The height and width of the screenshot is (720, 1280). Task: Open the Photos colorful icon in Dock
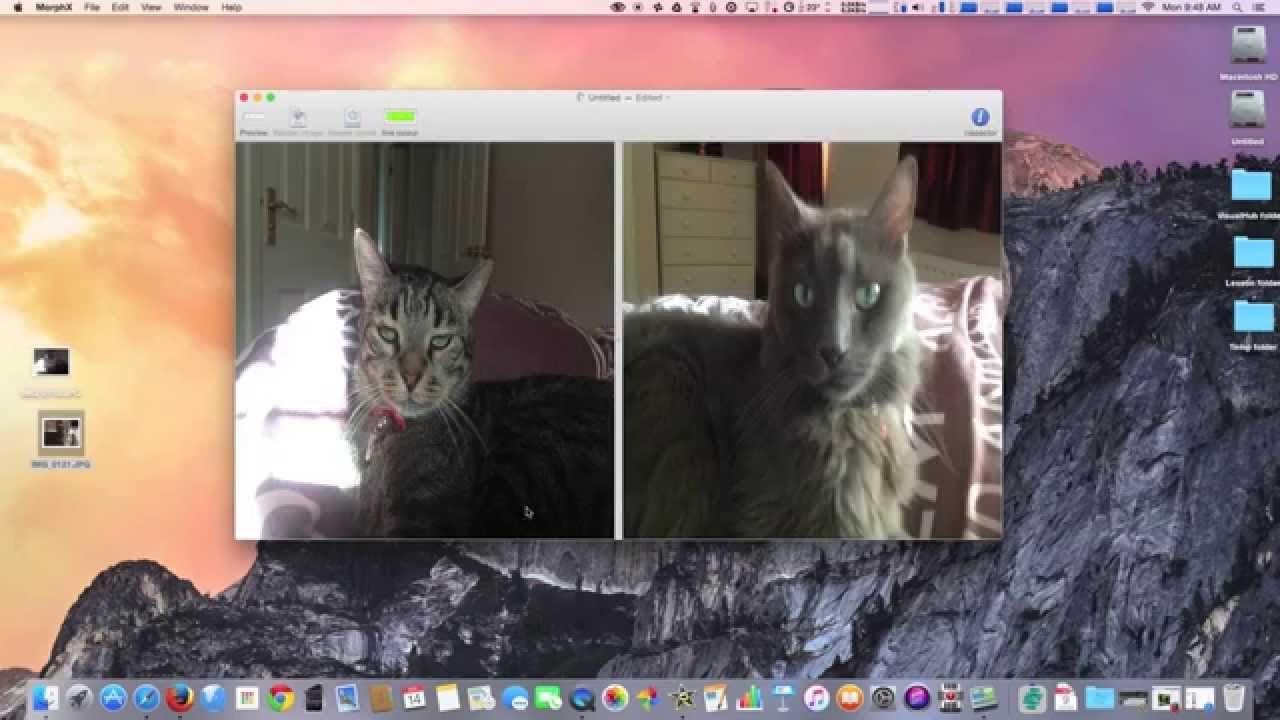[615, 697]
